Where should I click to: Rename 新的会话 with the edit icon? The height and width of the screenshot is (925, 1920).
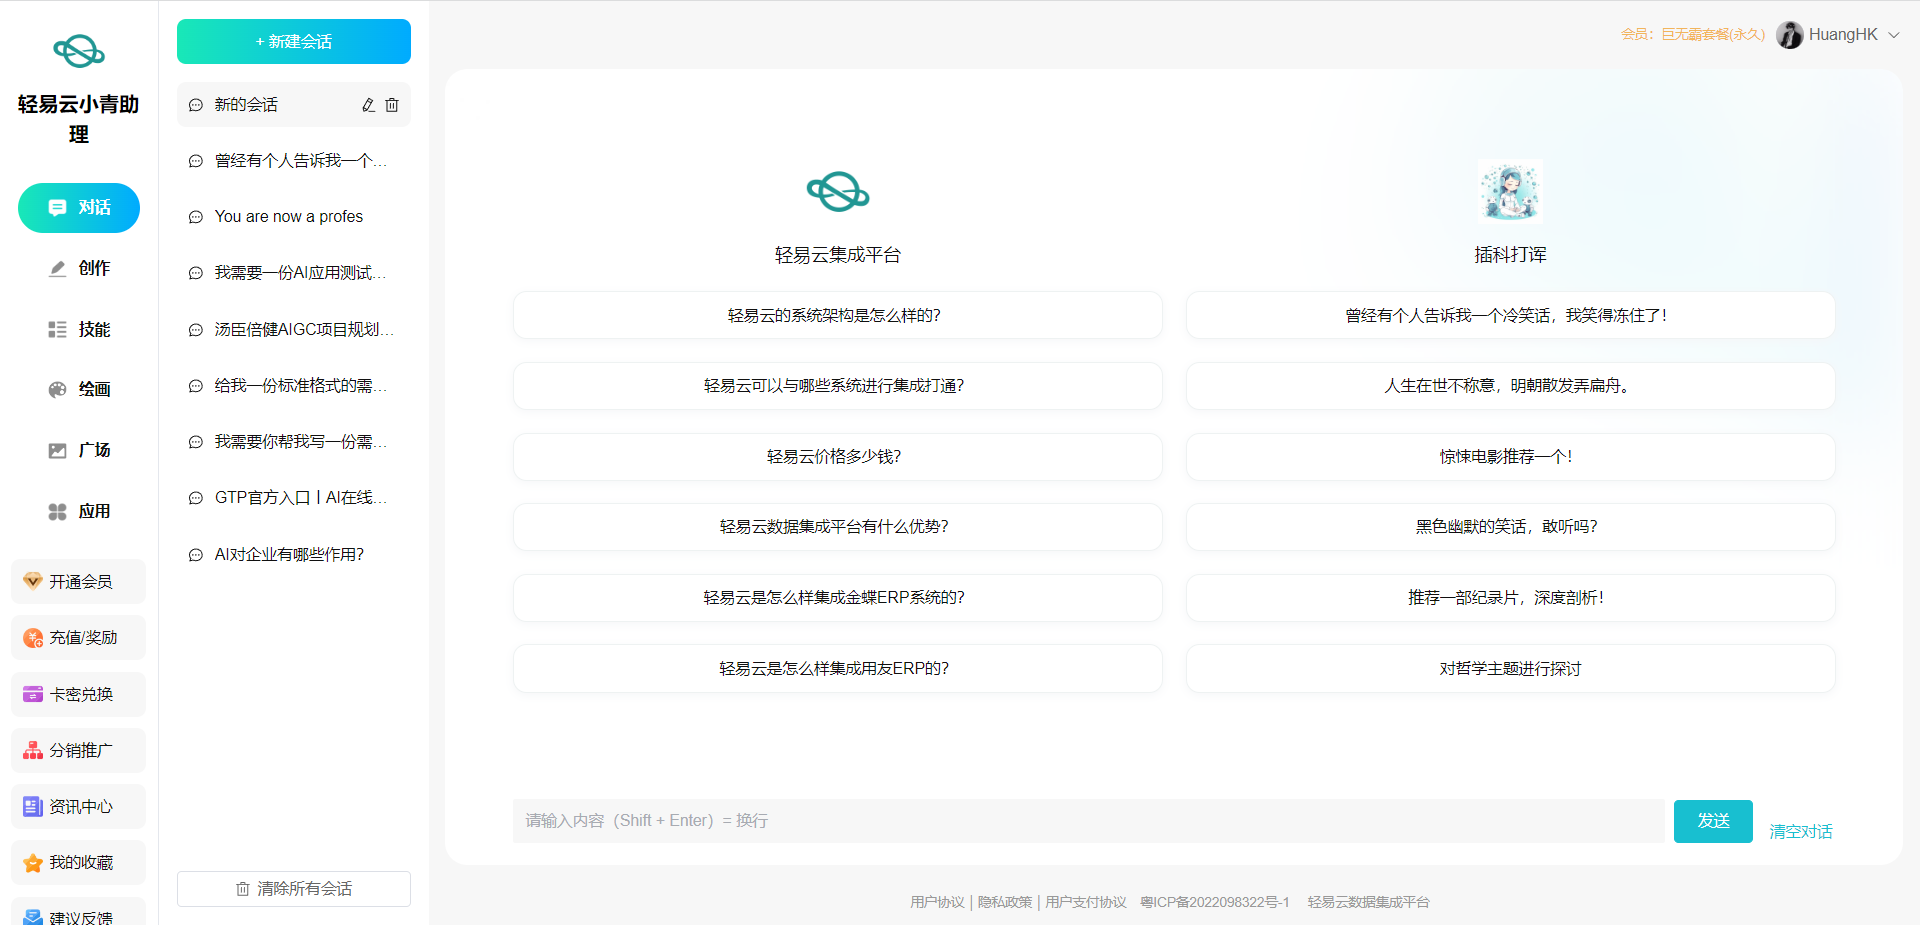click(368, 105)
